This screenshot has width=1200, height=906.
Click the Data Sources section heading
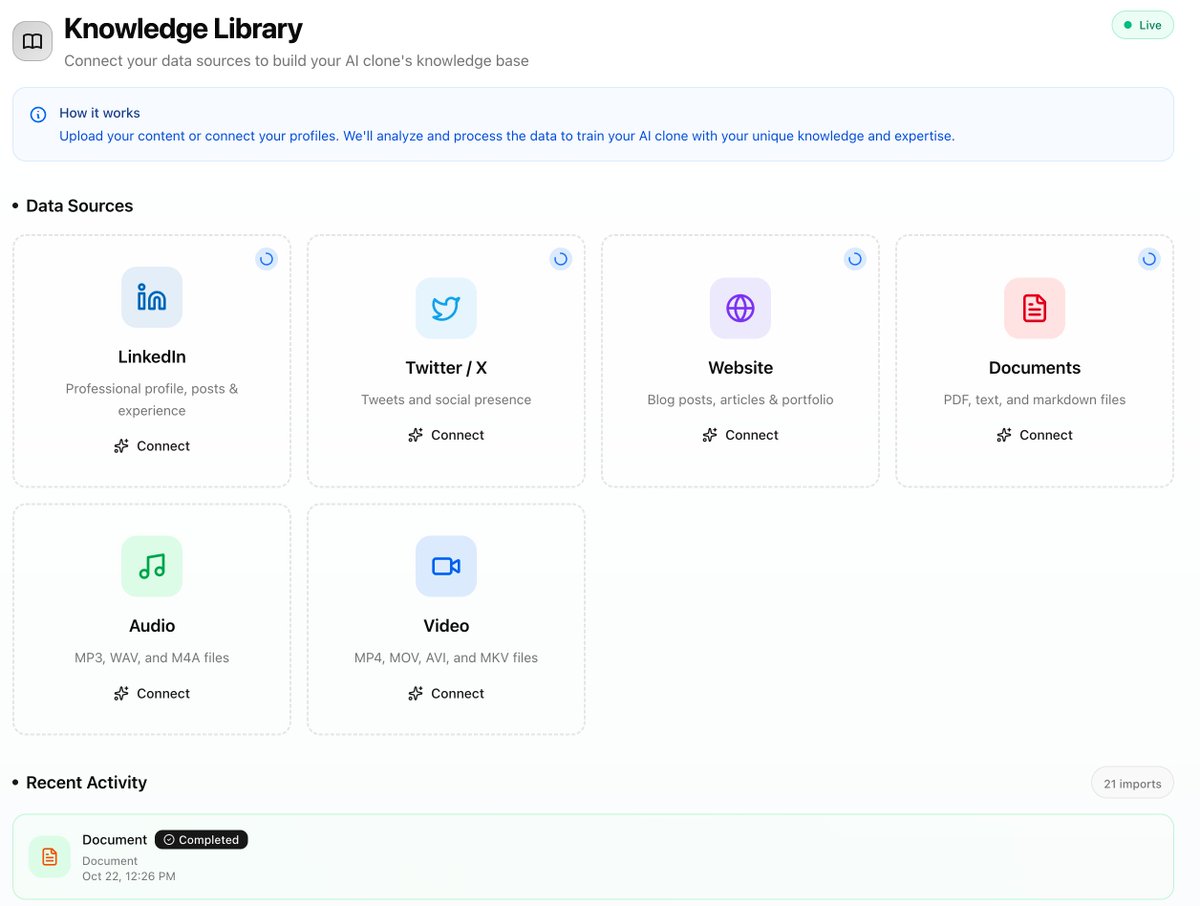pyautogui.click(x=79, y=206)
